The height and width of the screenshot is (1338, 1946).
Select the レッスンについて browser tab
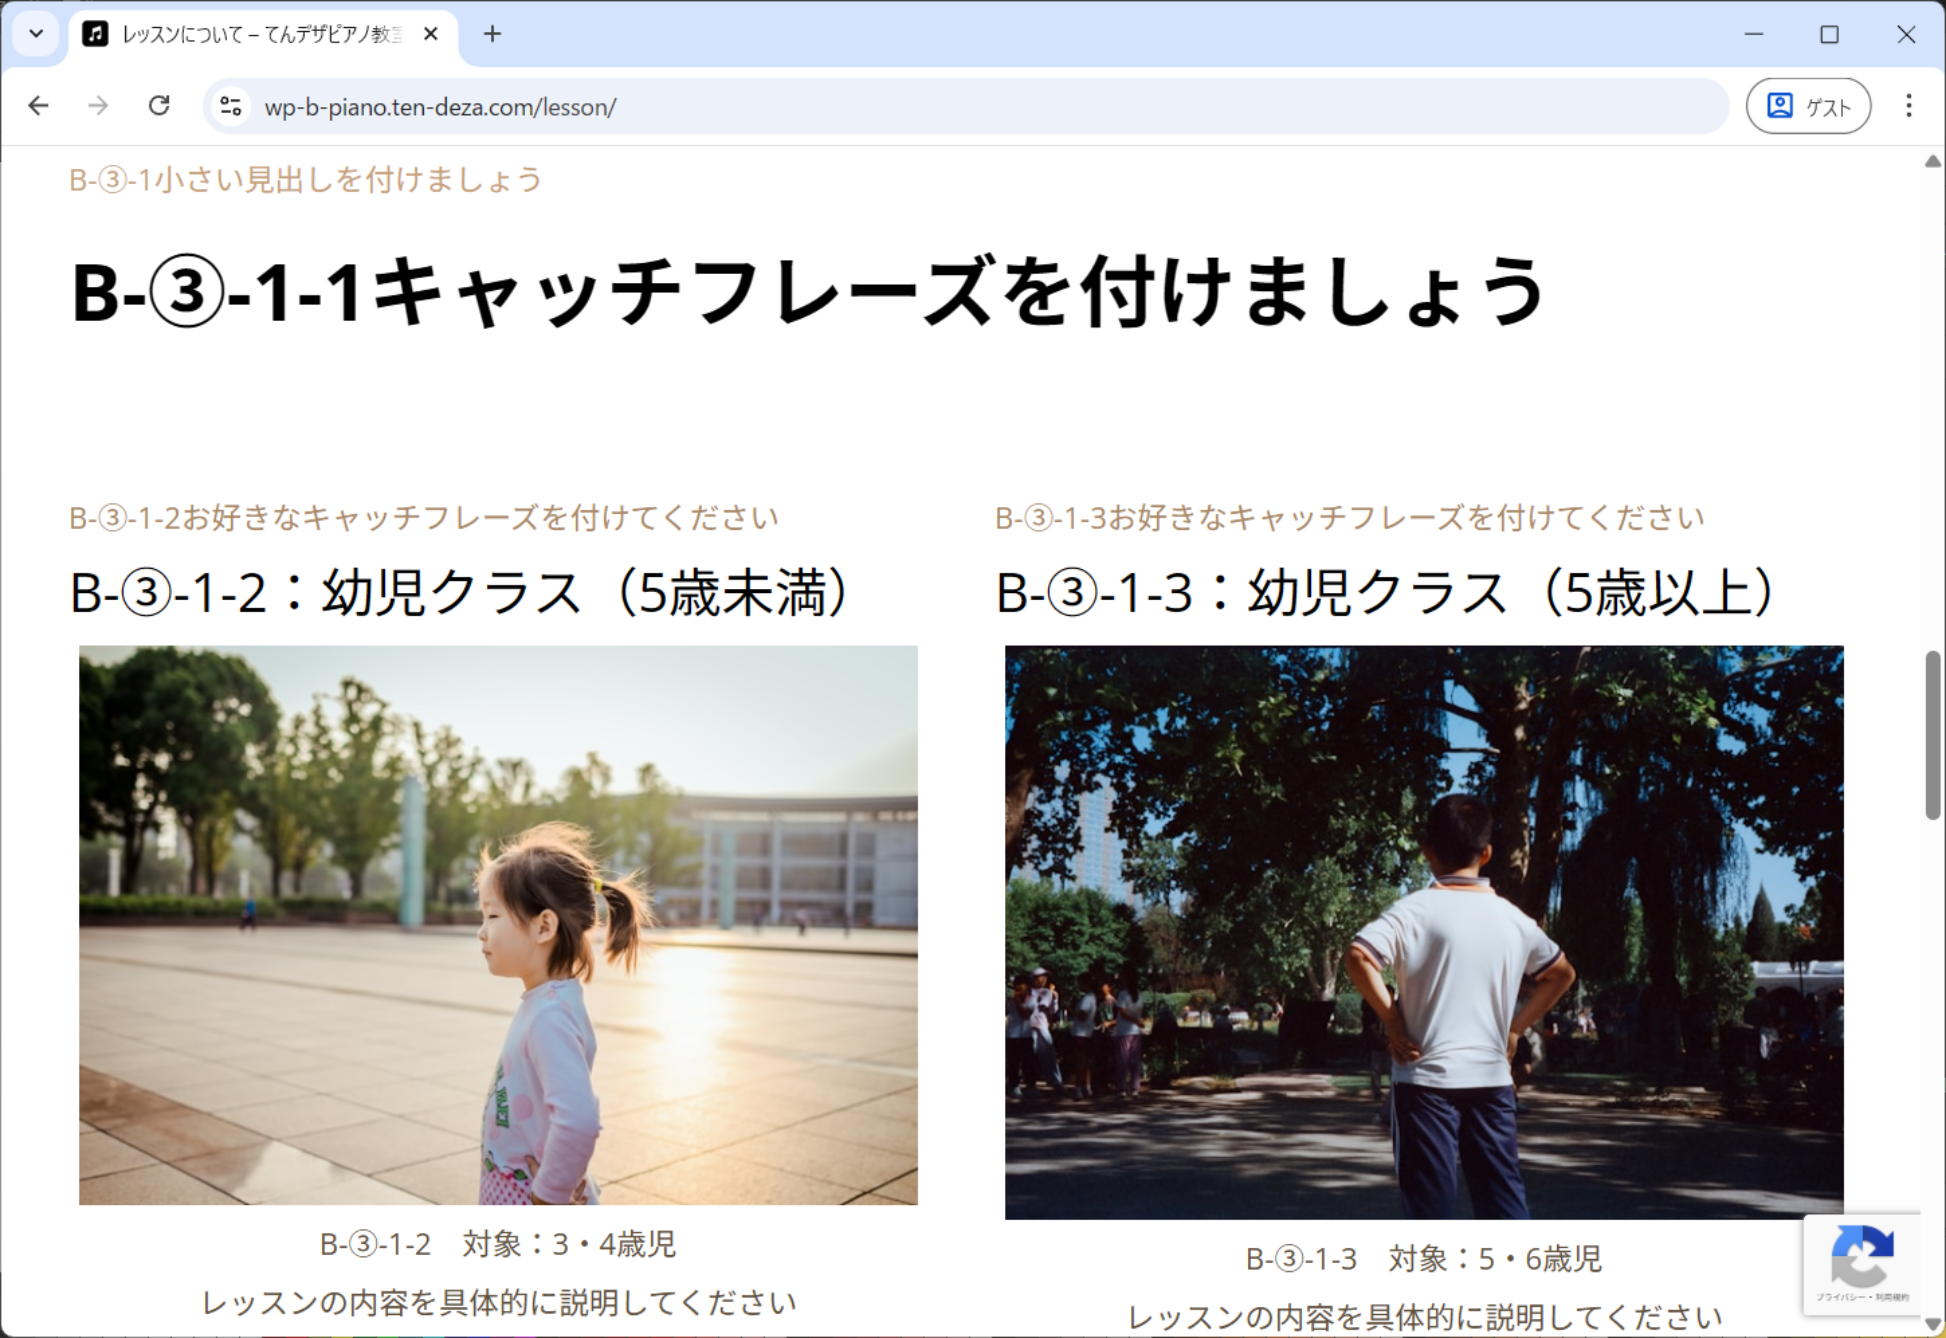coord(260,34)
